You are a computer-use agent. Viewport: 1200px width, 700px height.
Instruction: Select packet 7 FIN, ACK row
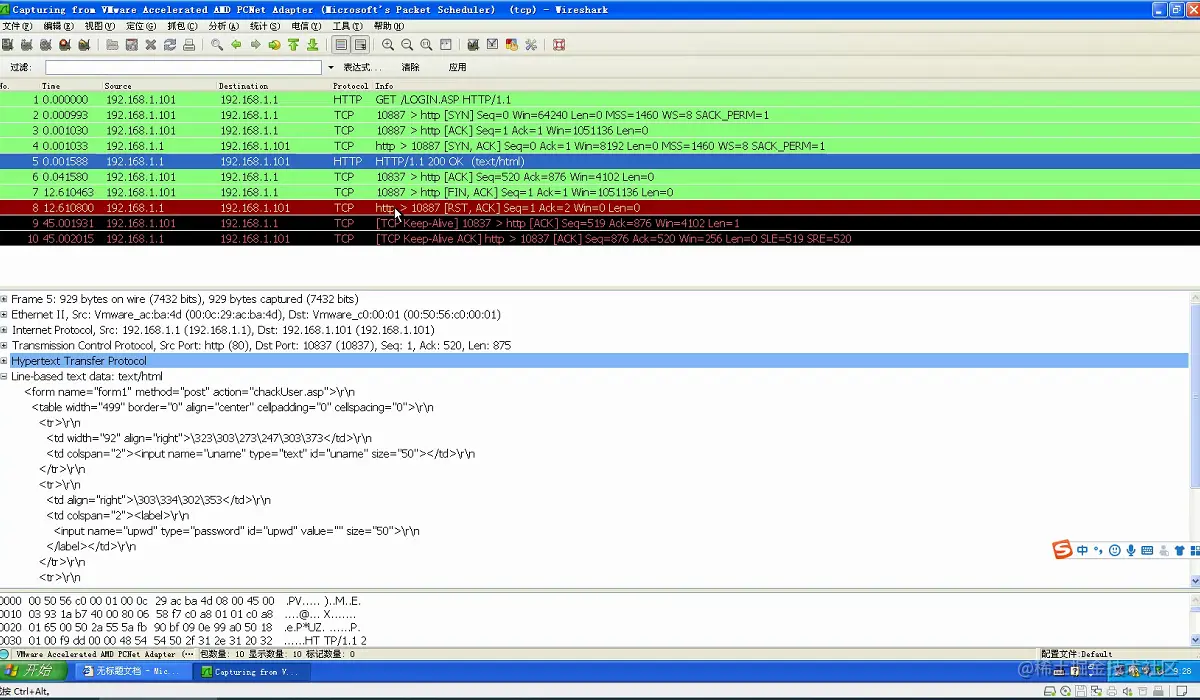pyautogui.click(x=600, y=192)
